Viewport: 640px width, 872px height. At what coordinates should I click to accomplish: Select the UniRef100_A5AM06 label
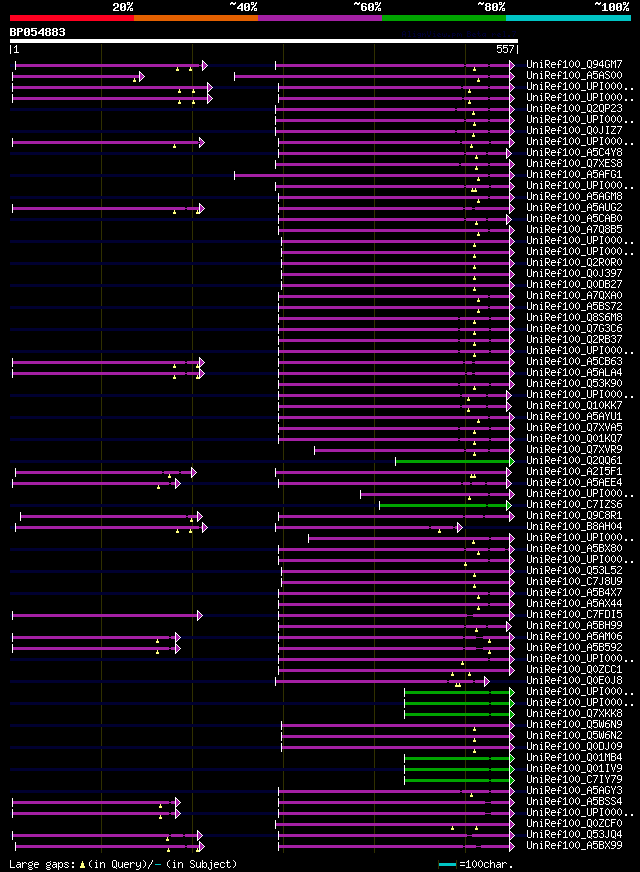click(574, 637)
